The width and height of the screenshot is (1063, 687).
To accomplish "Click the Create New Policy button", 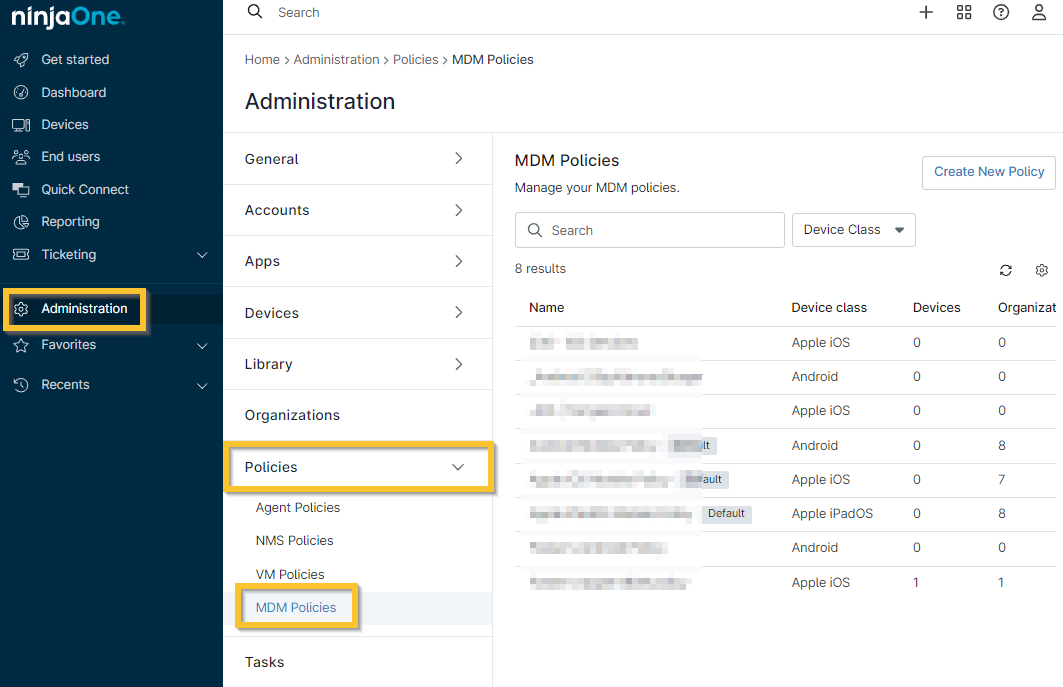I will (x=988, y=172).
